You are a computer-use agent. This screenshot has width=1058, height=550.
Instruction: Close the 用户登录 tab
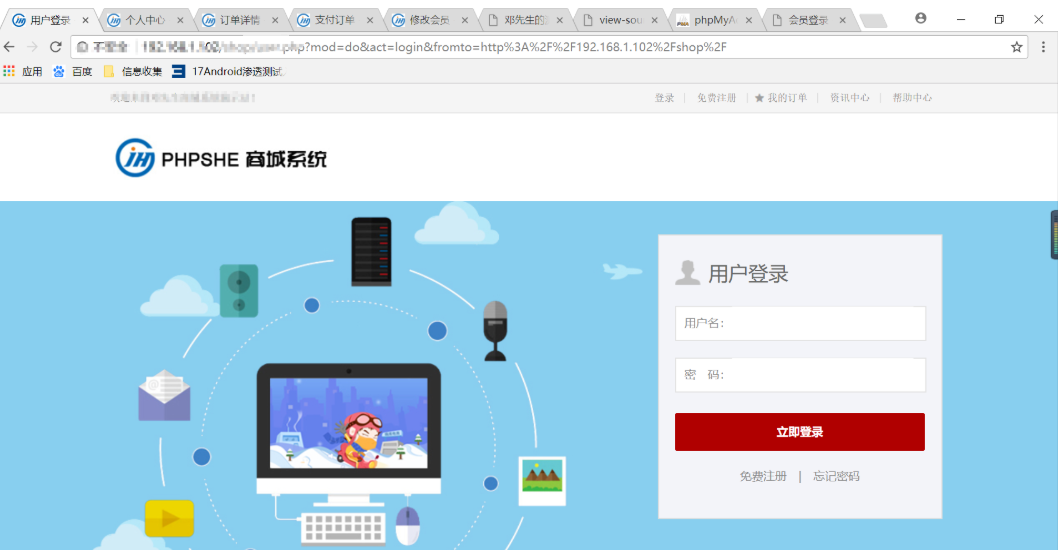pyautogui.click(x=85, y=20)
